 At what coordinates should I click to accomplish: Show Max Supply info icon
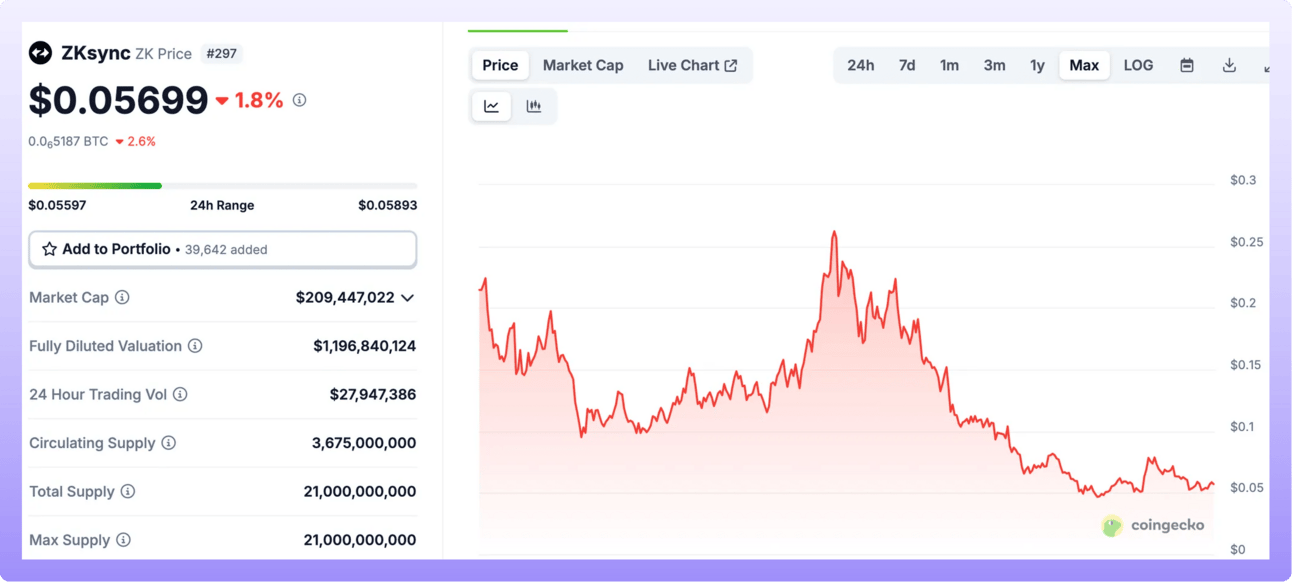[123, 540]
